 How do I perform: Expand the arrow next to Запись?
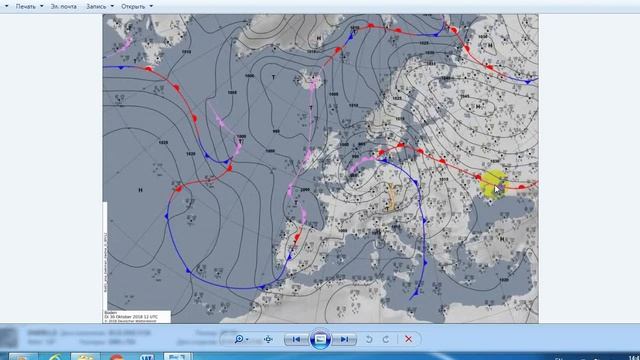point(112,7)
